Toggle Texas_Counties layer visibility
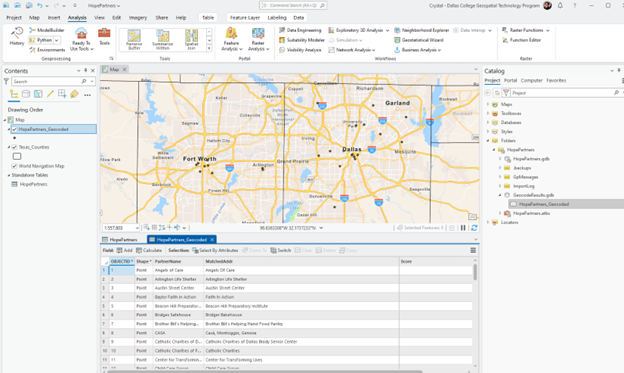 pos(15,147)
